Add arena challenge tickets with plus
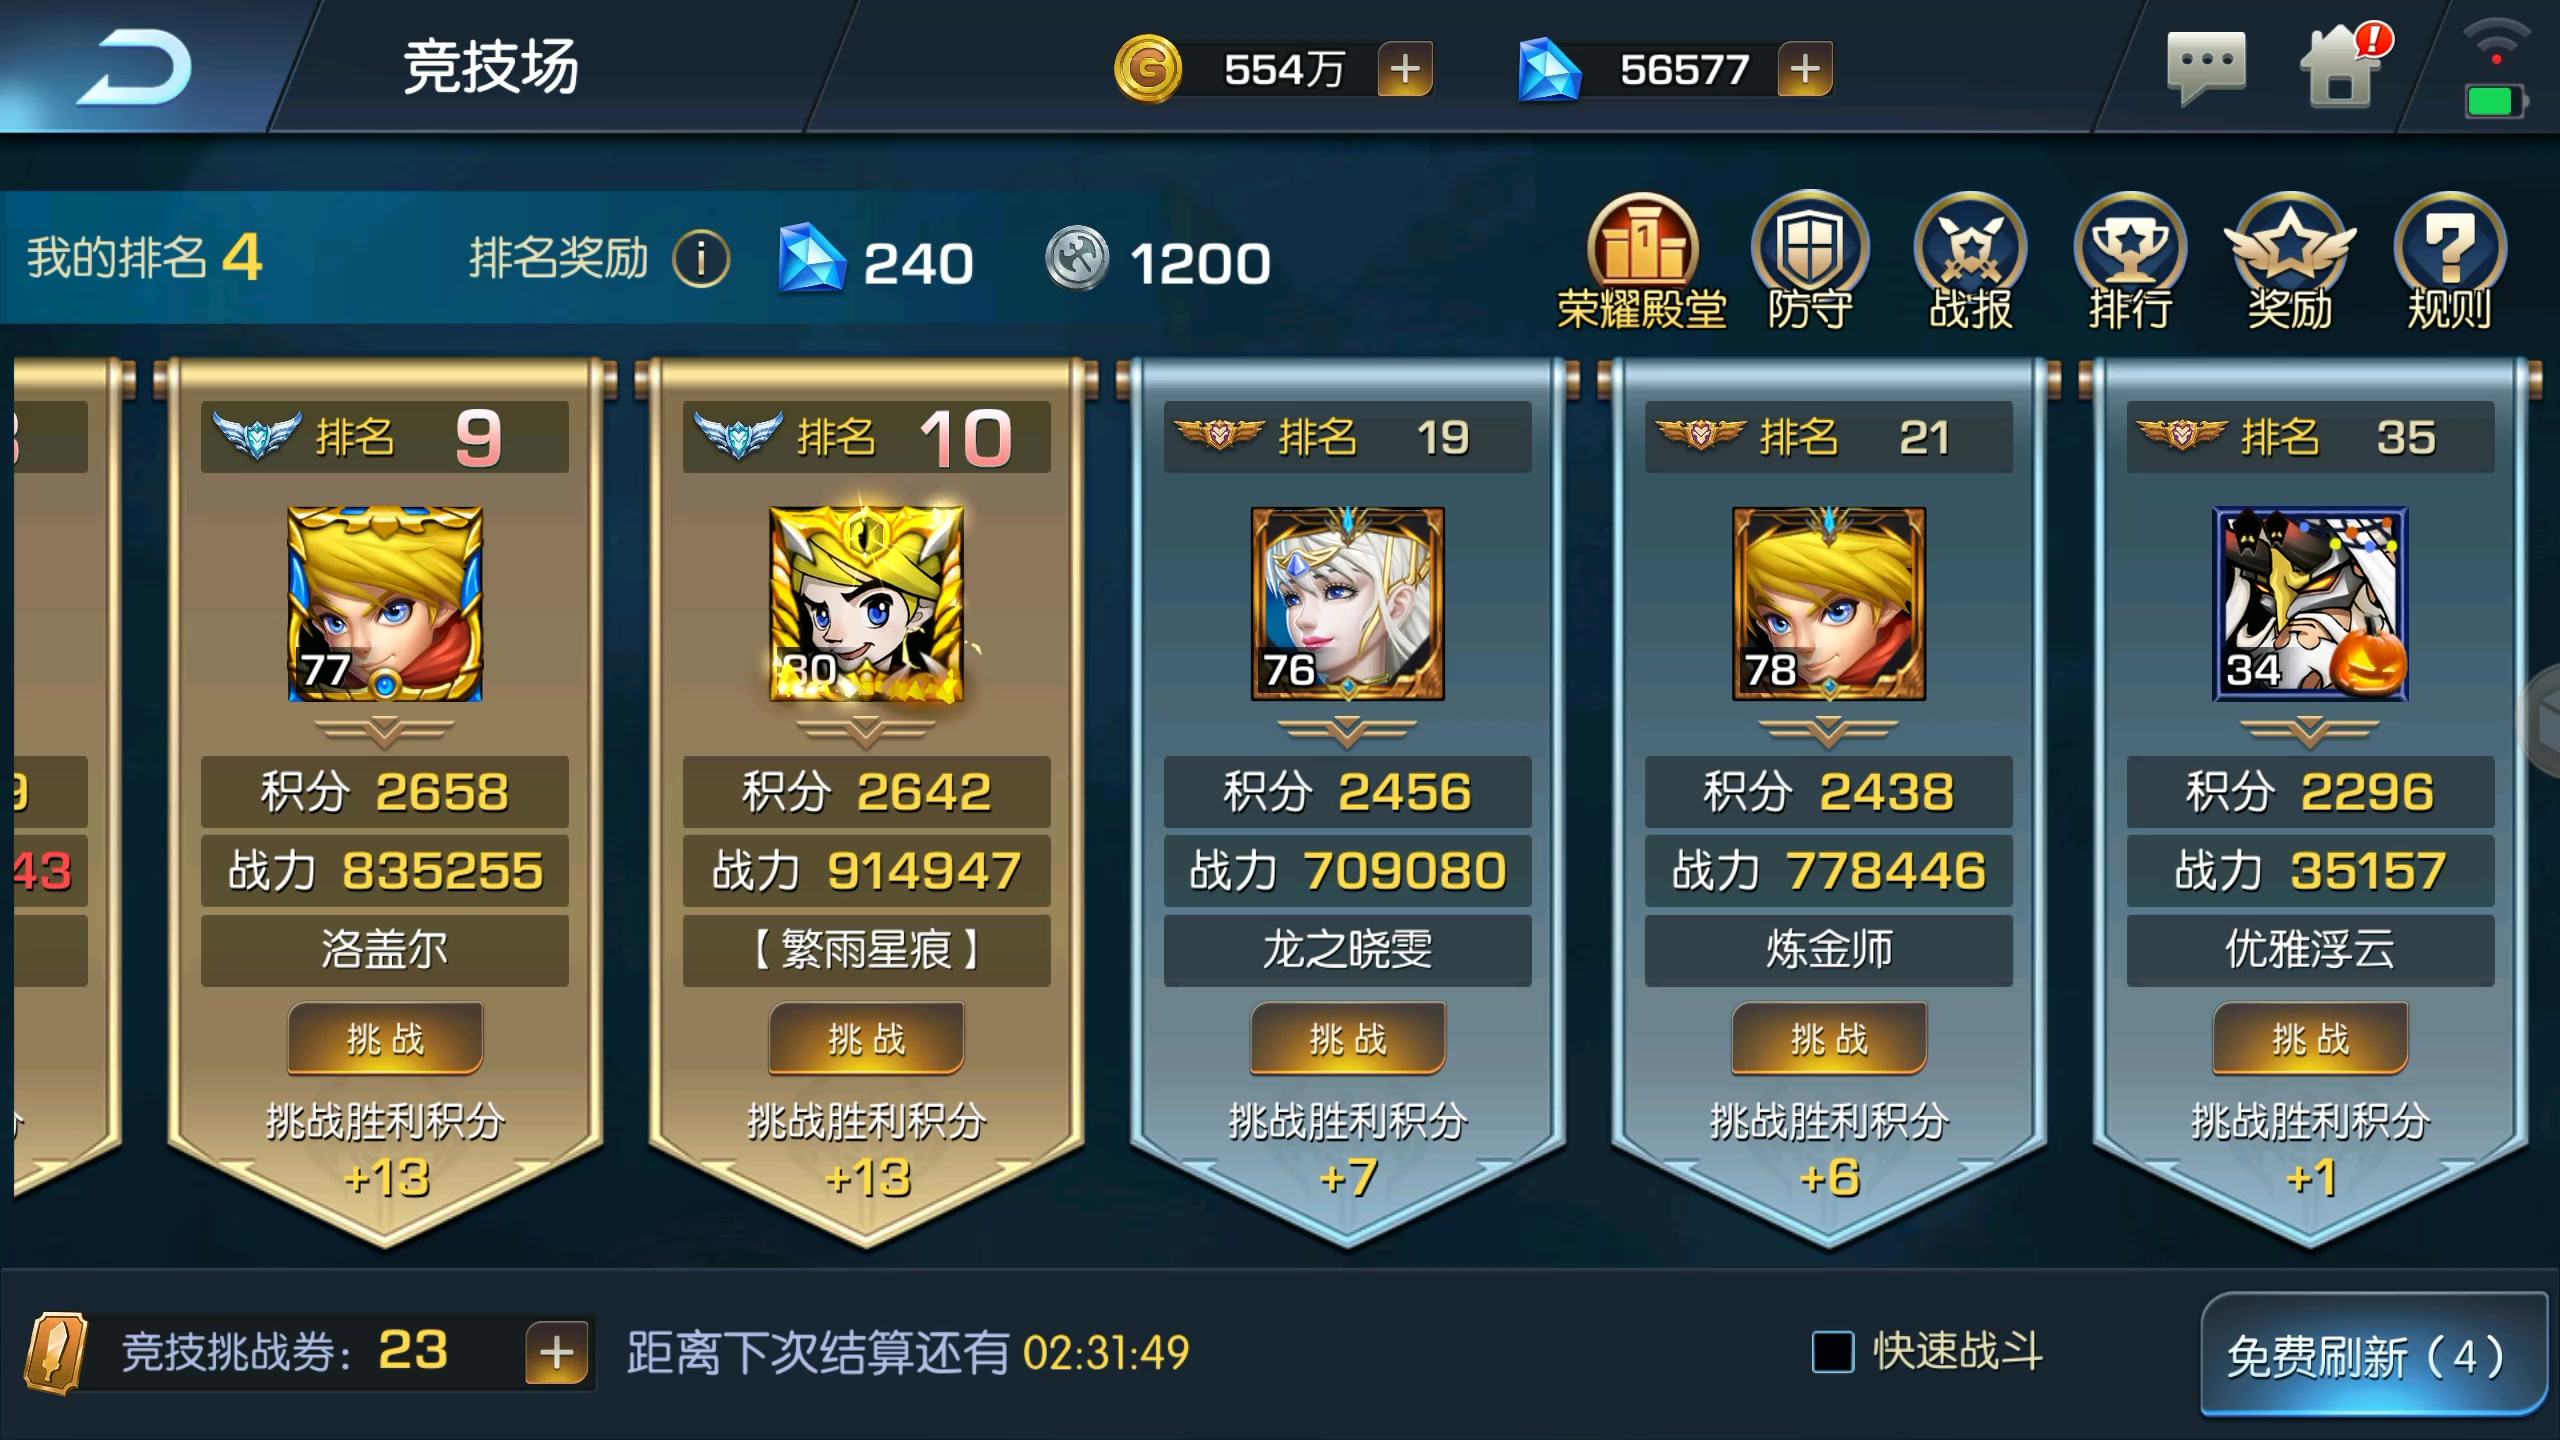Image resolution: width=2560 pixels, height=1440 pixels. [x=556, y=1353]
